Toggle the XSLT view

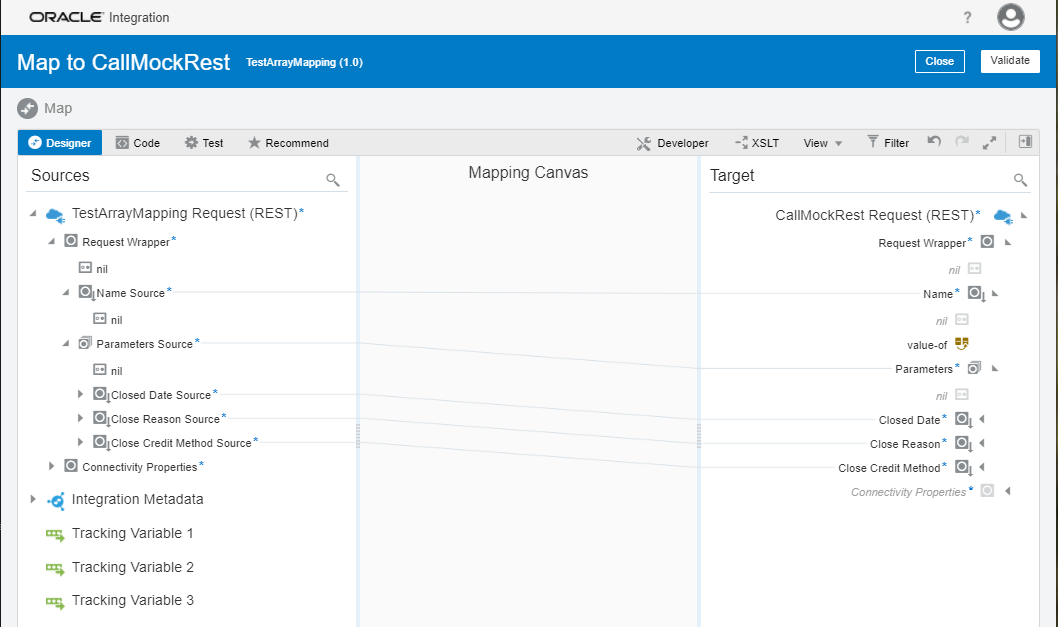pyautogui.click(x=756, y=143)
